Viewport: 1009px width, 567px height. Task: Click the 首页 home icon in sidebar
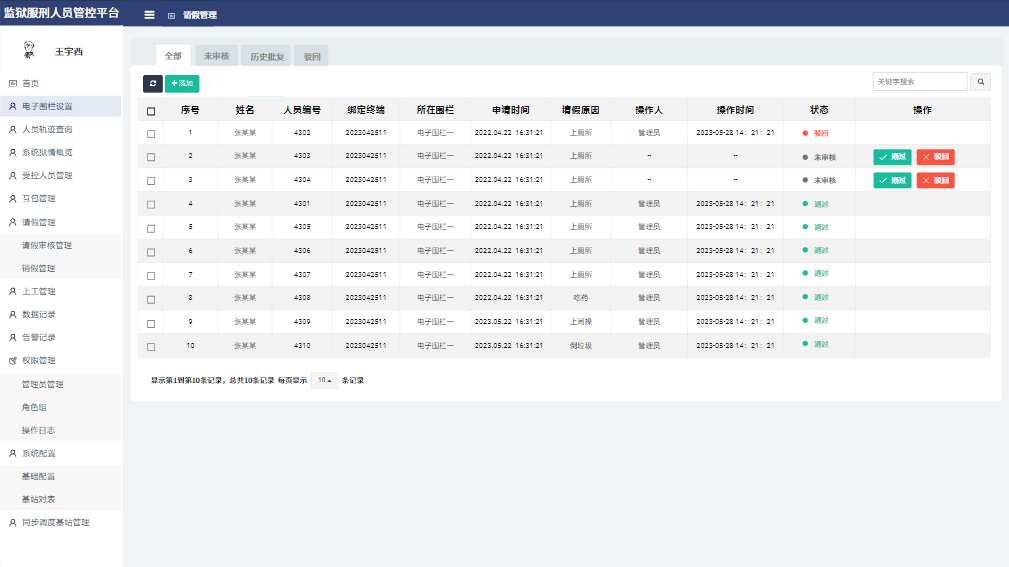point(13,83)
